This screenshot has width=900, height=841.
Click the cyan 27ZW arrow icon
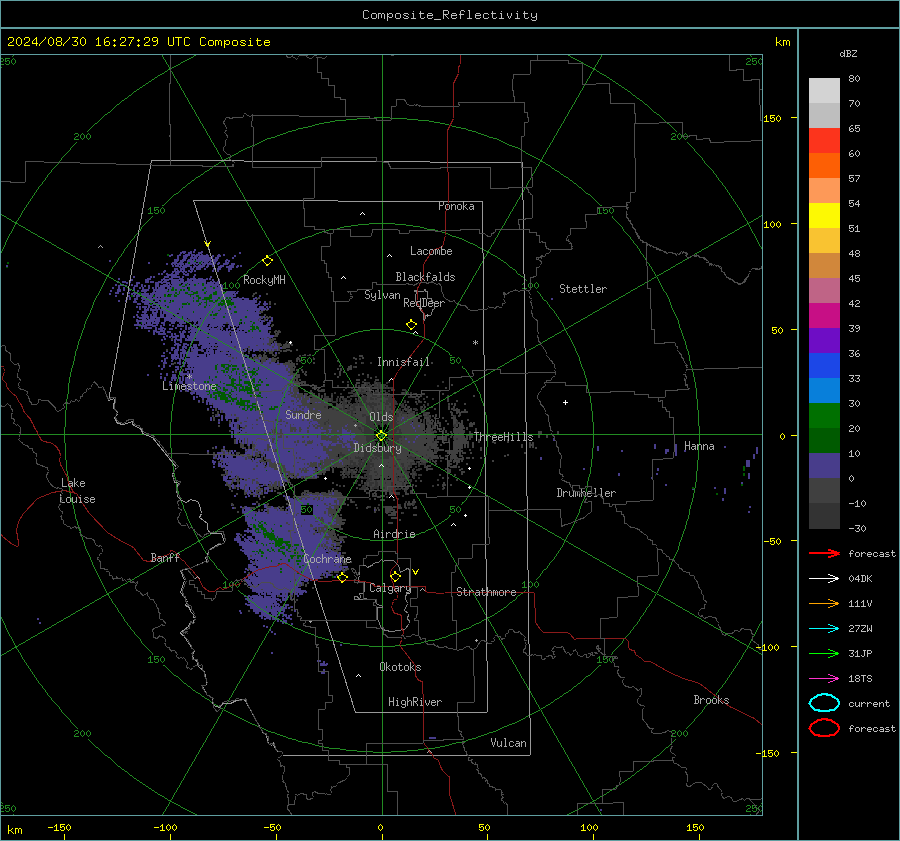point(824,629)
